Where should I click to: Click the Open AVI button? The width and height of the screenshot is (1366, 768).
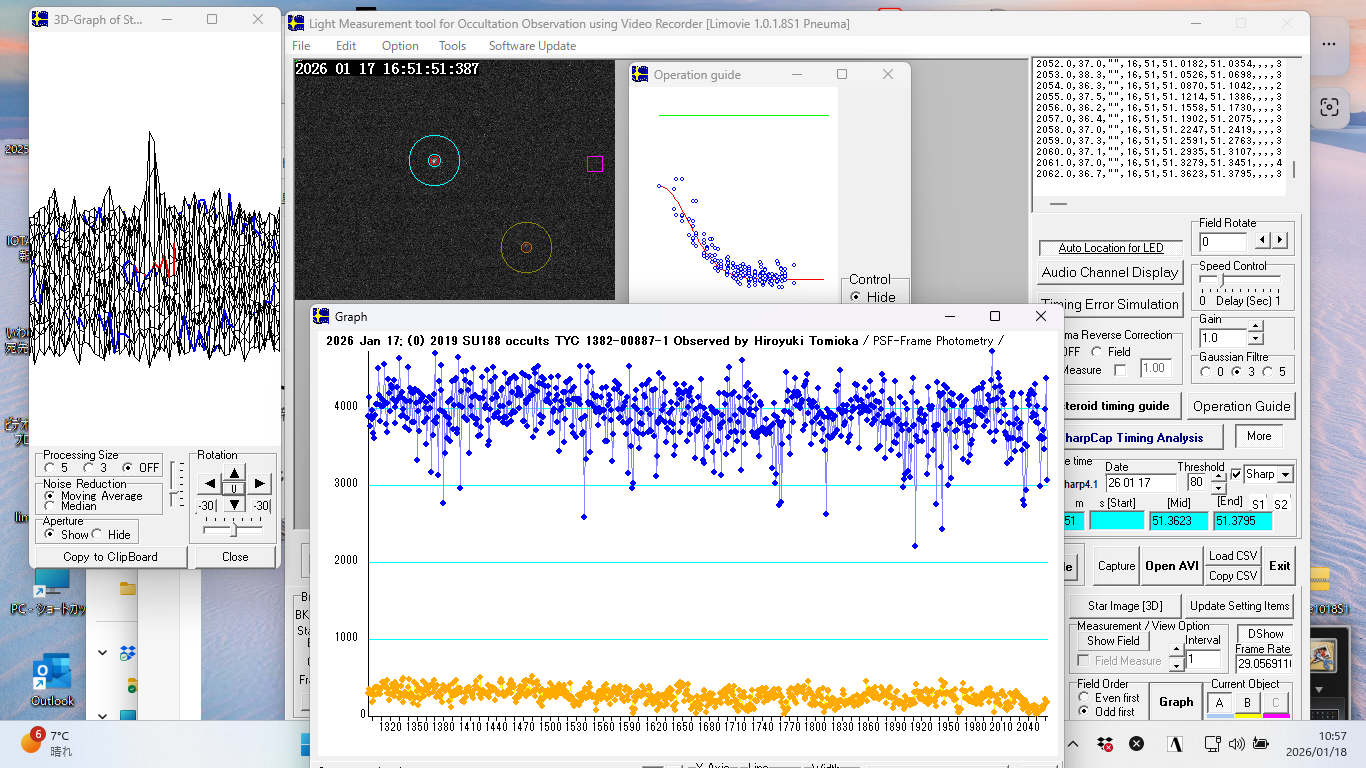point(1172,566)
